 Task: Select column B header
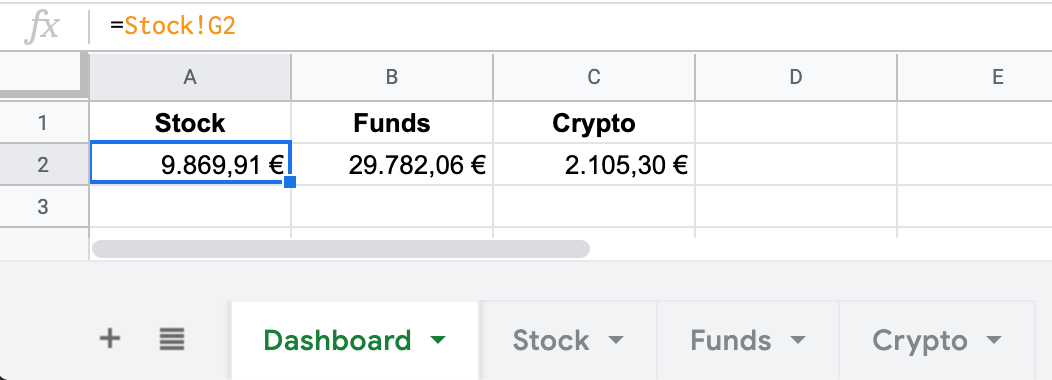tap(392, 77)
